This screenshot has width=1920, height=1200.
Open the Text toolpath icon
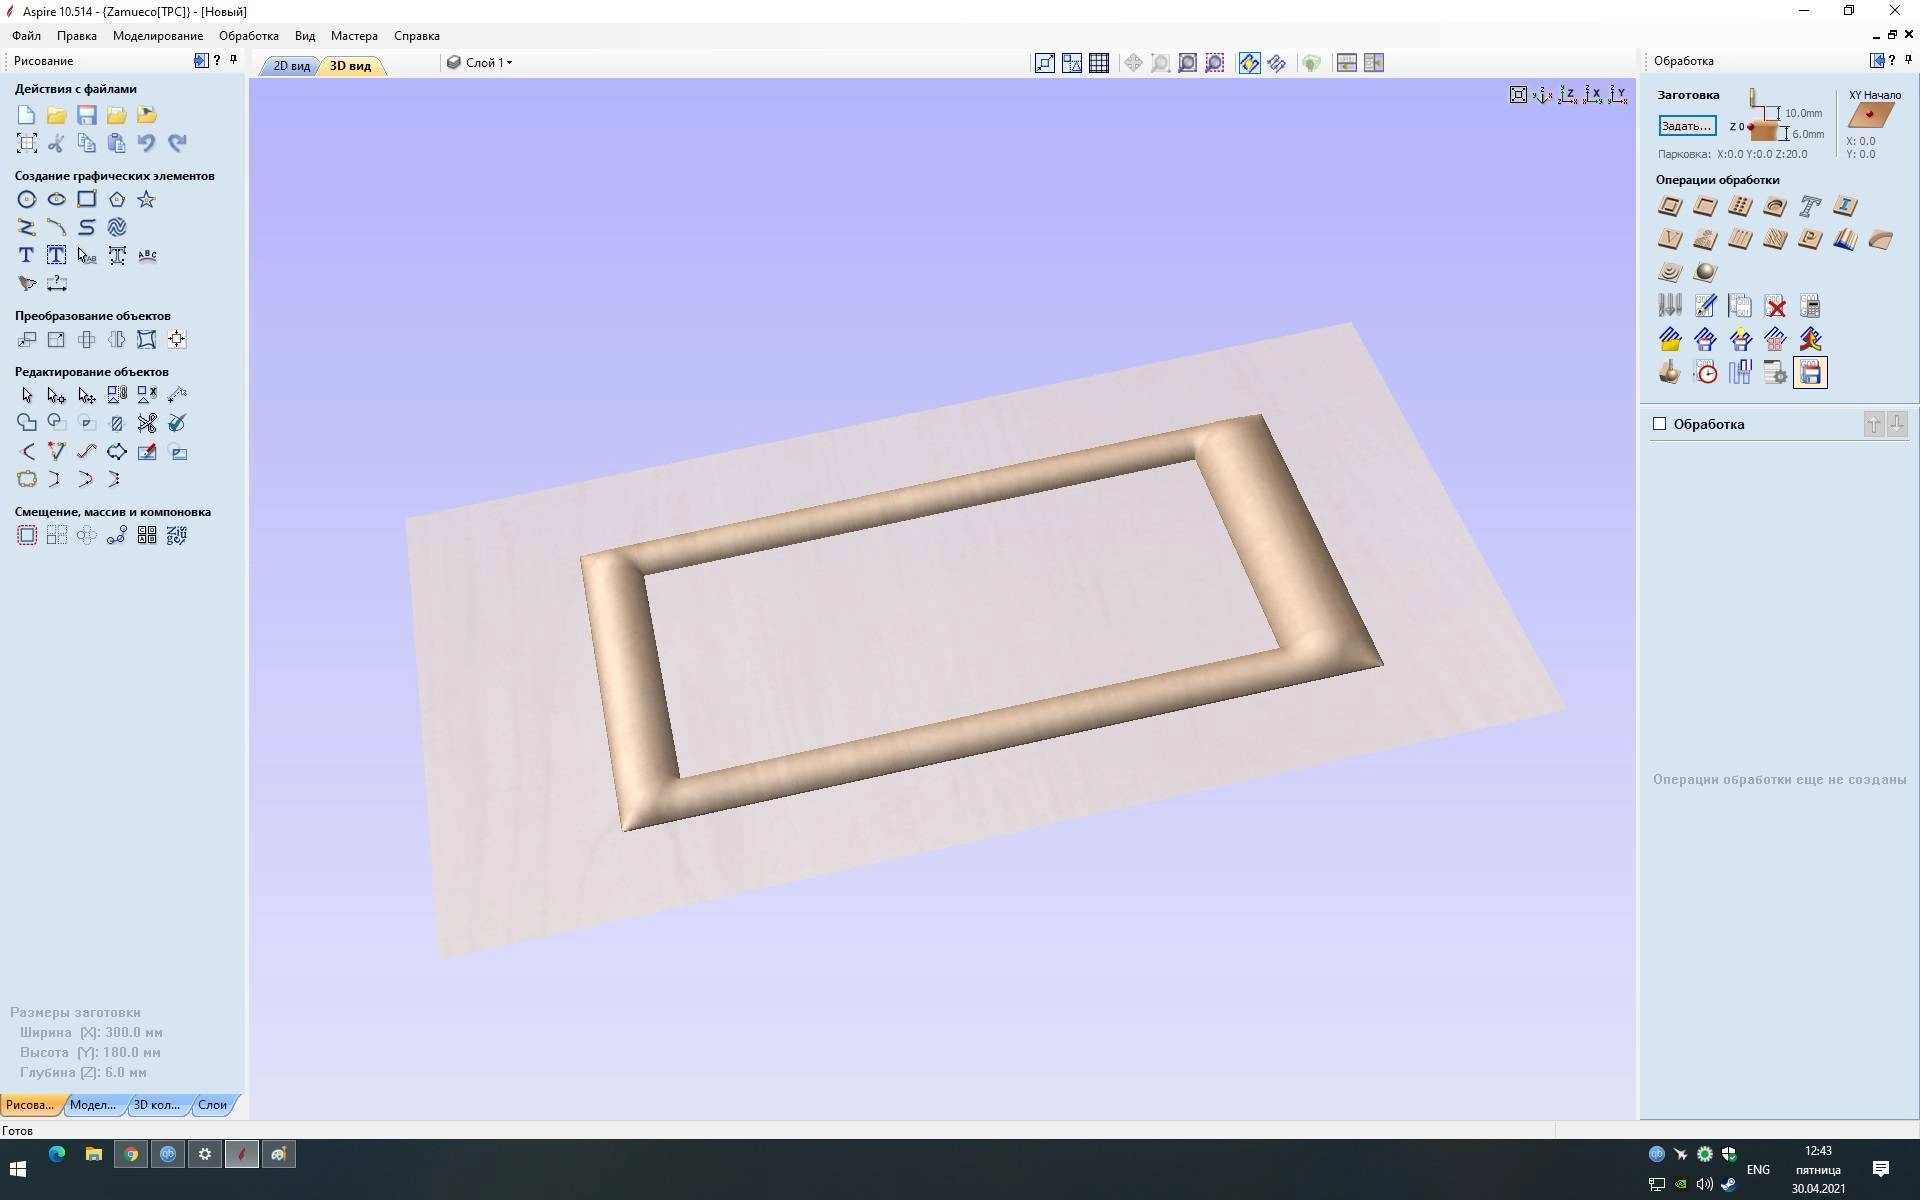[1810, 206]
